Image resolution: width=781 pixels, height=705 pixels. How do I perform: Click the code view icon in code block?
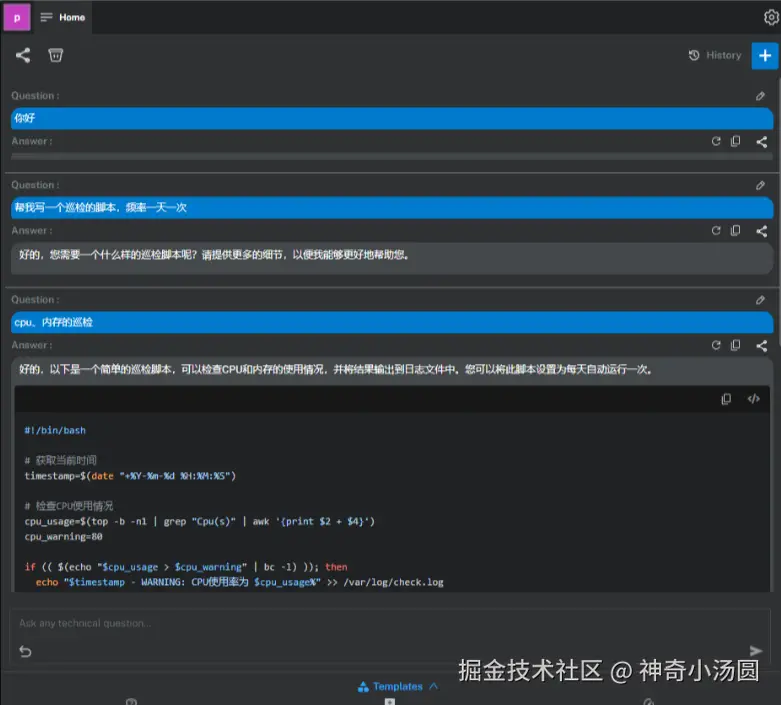click(x=753, y=399)
